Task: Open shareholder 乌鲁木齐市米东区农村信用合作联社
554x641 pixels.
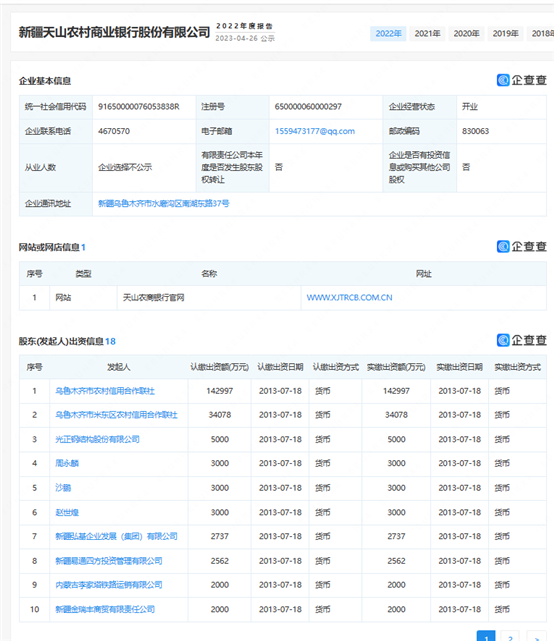Action: [117, 415]
